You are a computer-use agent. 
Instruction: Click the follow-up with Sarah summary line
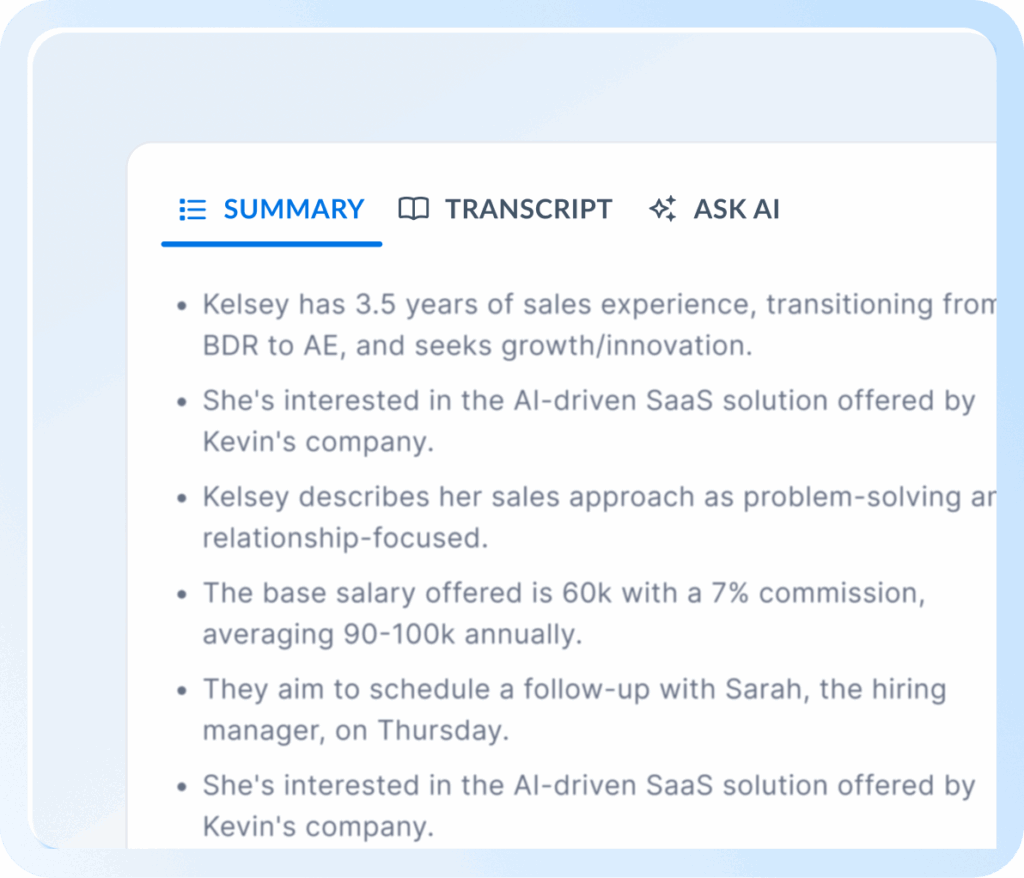coord(574,689)
